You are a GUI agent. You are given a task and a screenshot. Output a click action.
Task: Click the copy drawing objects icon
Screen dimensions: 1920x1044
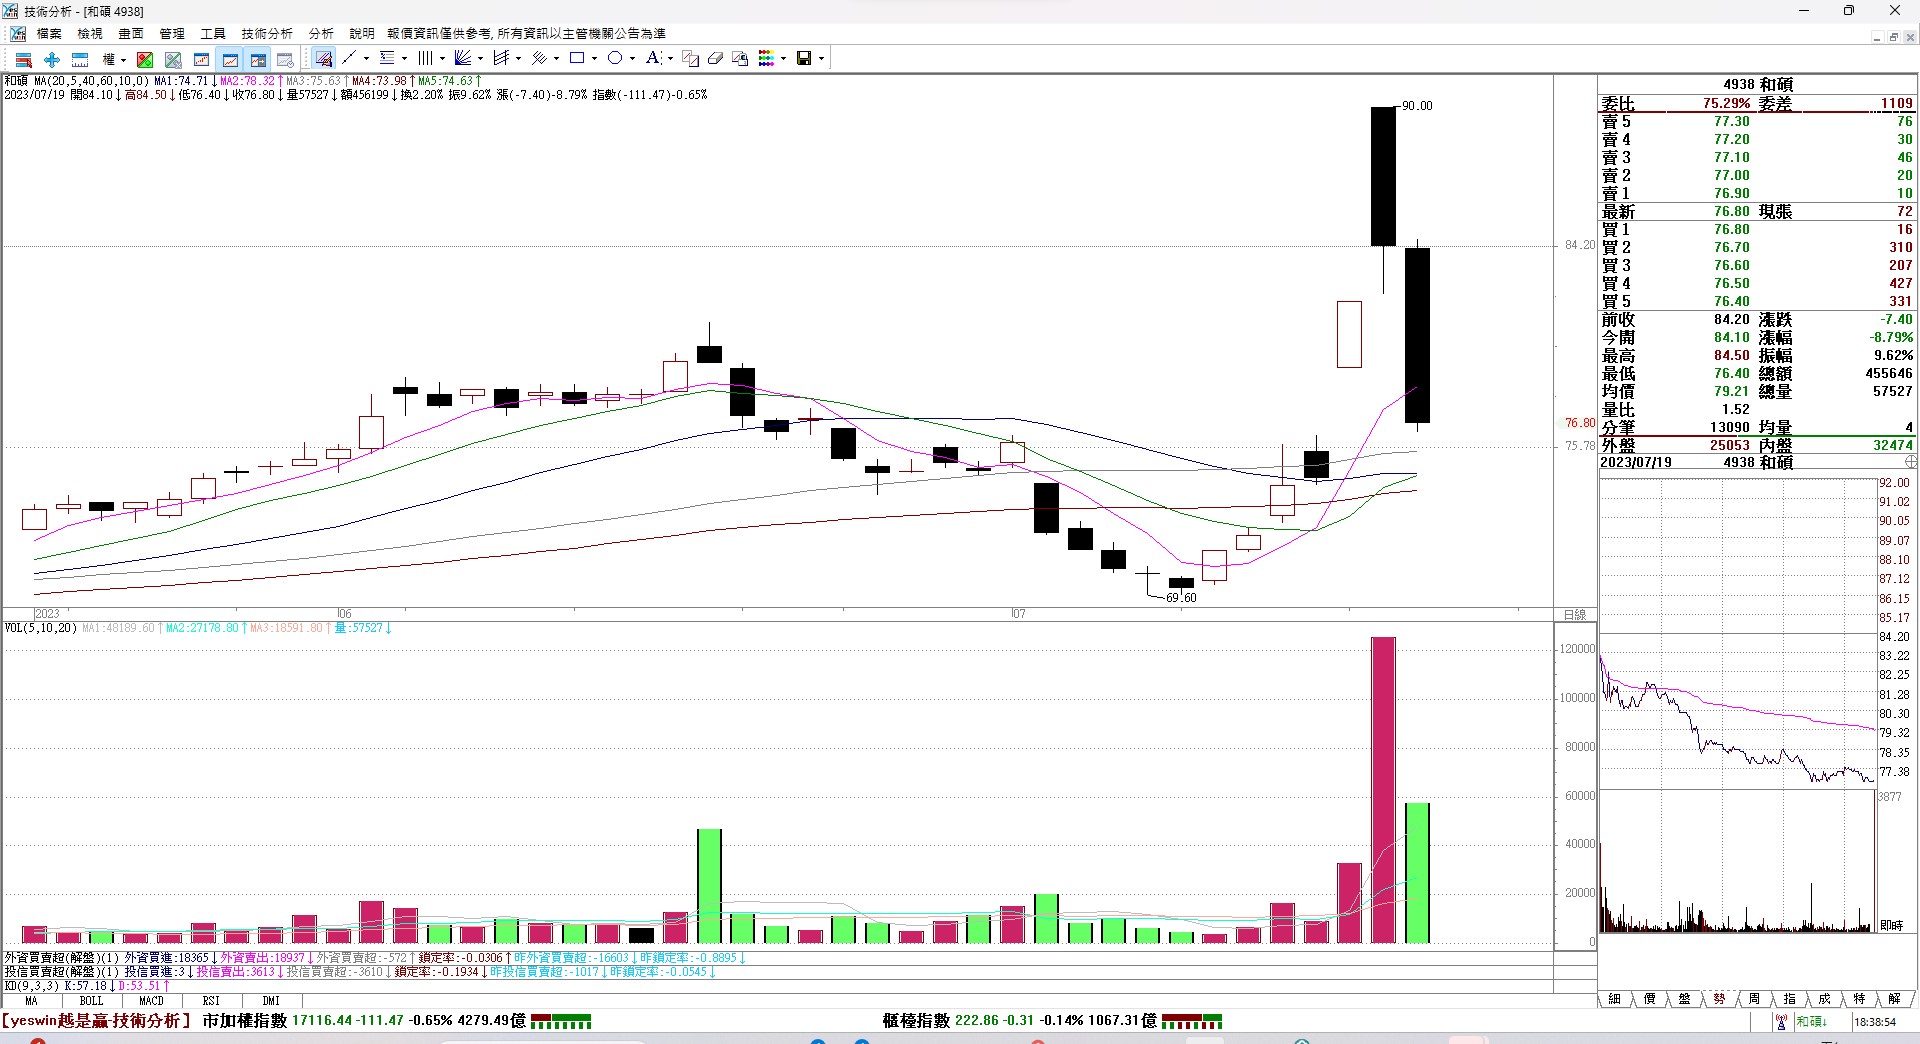click(740, 59)
